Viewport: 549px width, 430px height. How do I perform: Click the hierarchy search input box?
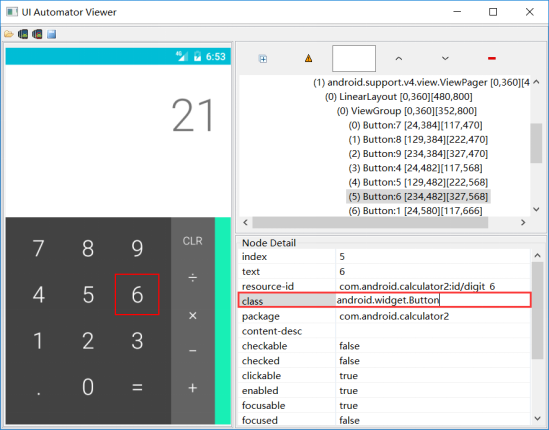[354, 58]
